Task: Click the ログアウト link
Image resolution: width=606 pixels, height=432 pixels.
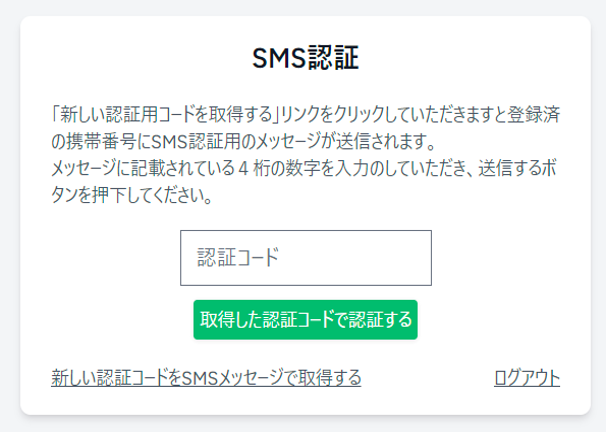Action: tap(526, 377)
